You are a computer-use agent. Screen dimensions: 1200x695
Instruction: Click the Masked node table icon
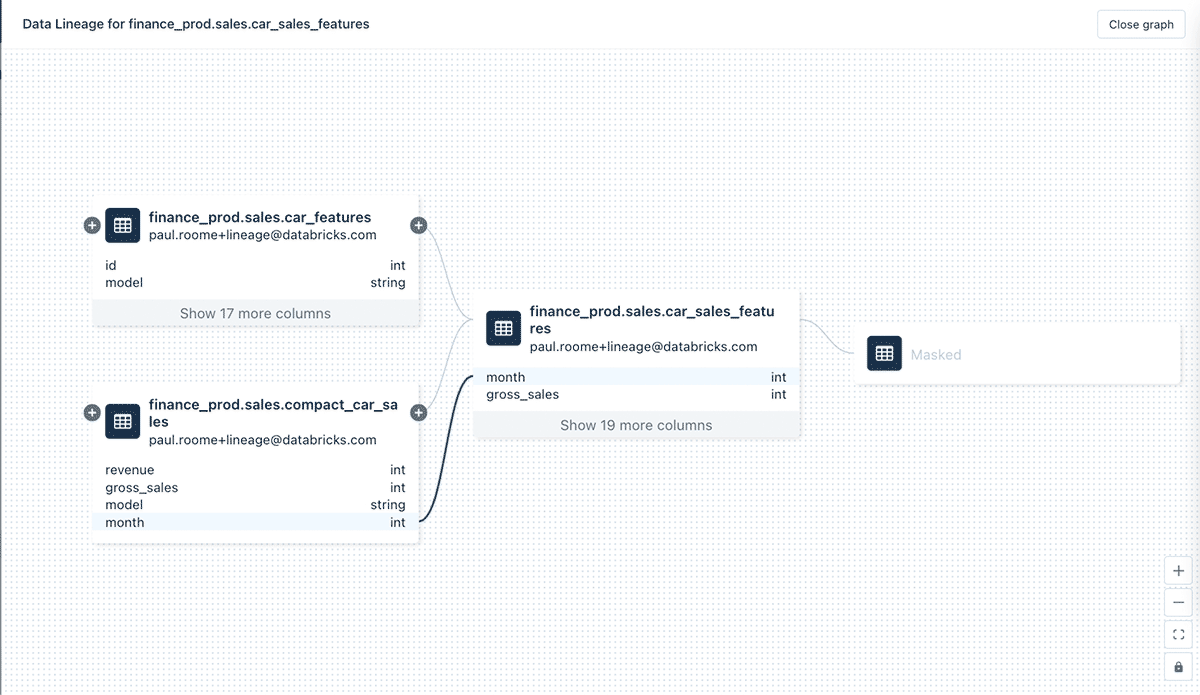pyautogui.click(x=884, y=354)
